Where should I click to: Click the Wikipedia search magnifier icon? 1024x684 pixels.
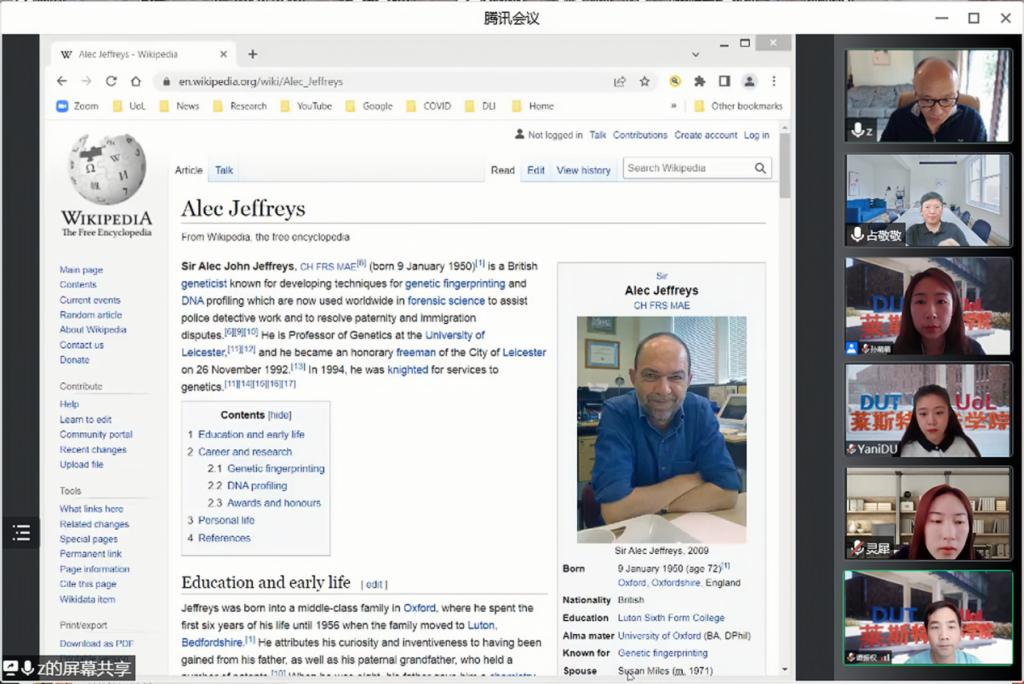pyautogui.click(x=761, y=169)
